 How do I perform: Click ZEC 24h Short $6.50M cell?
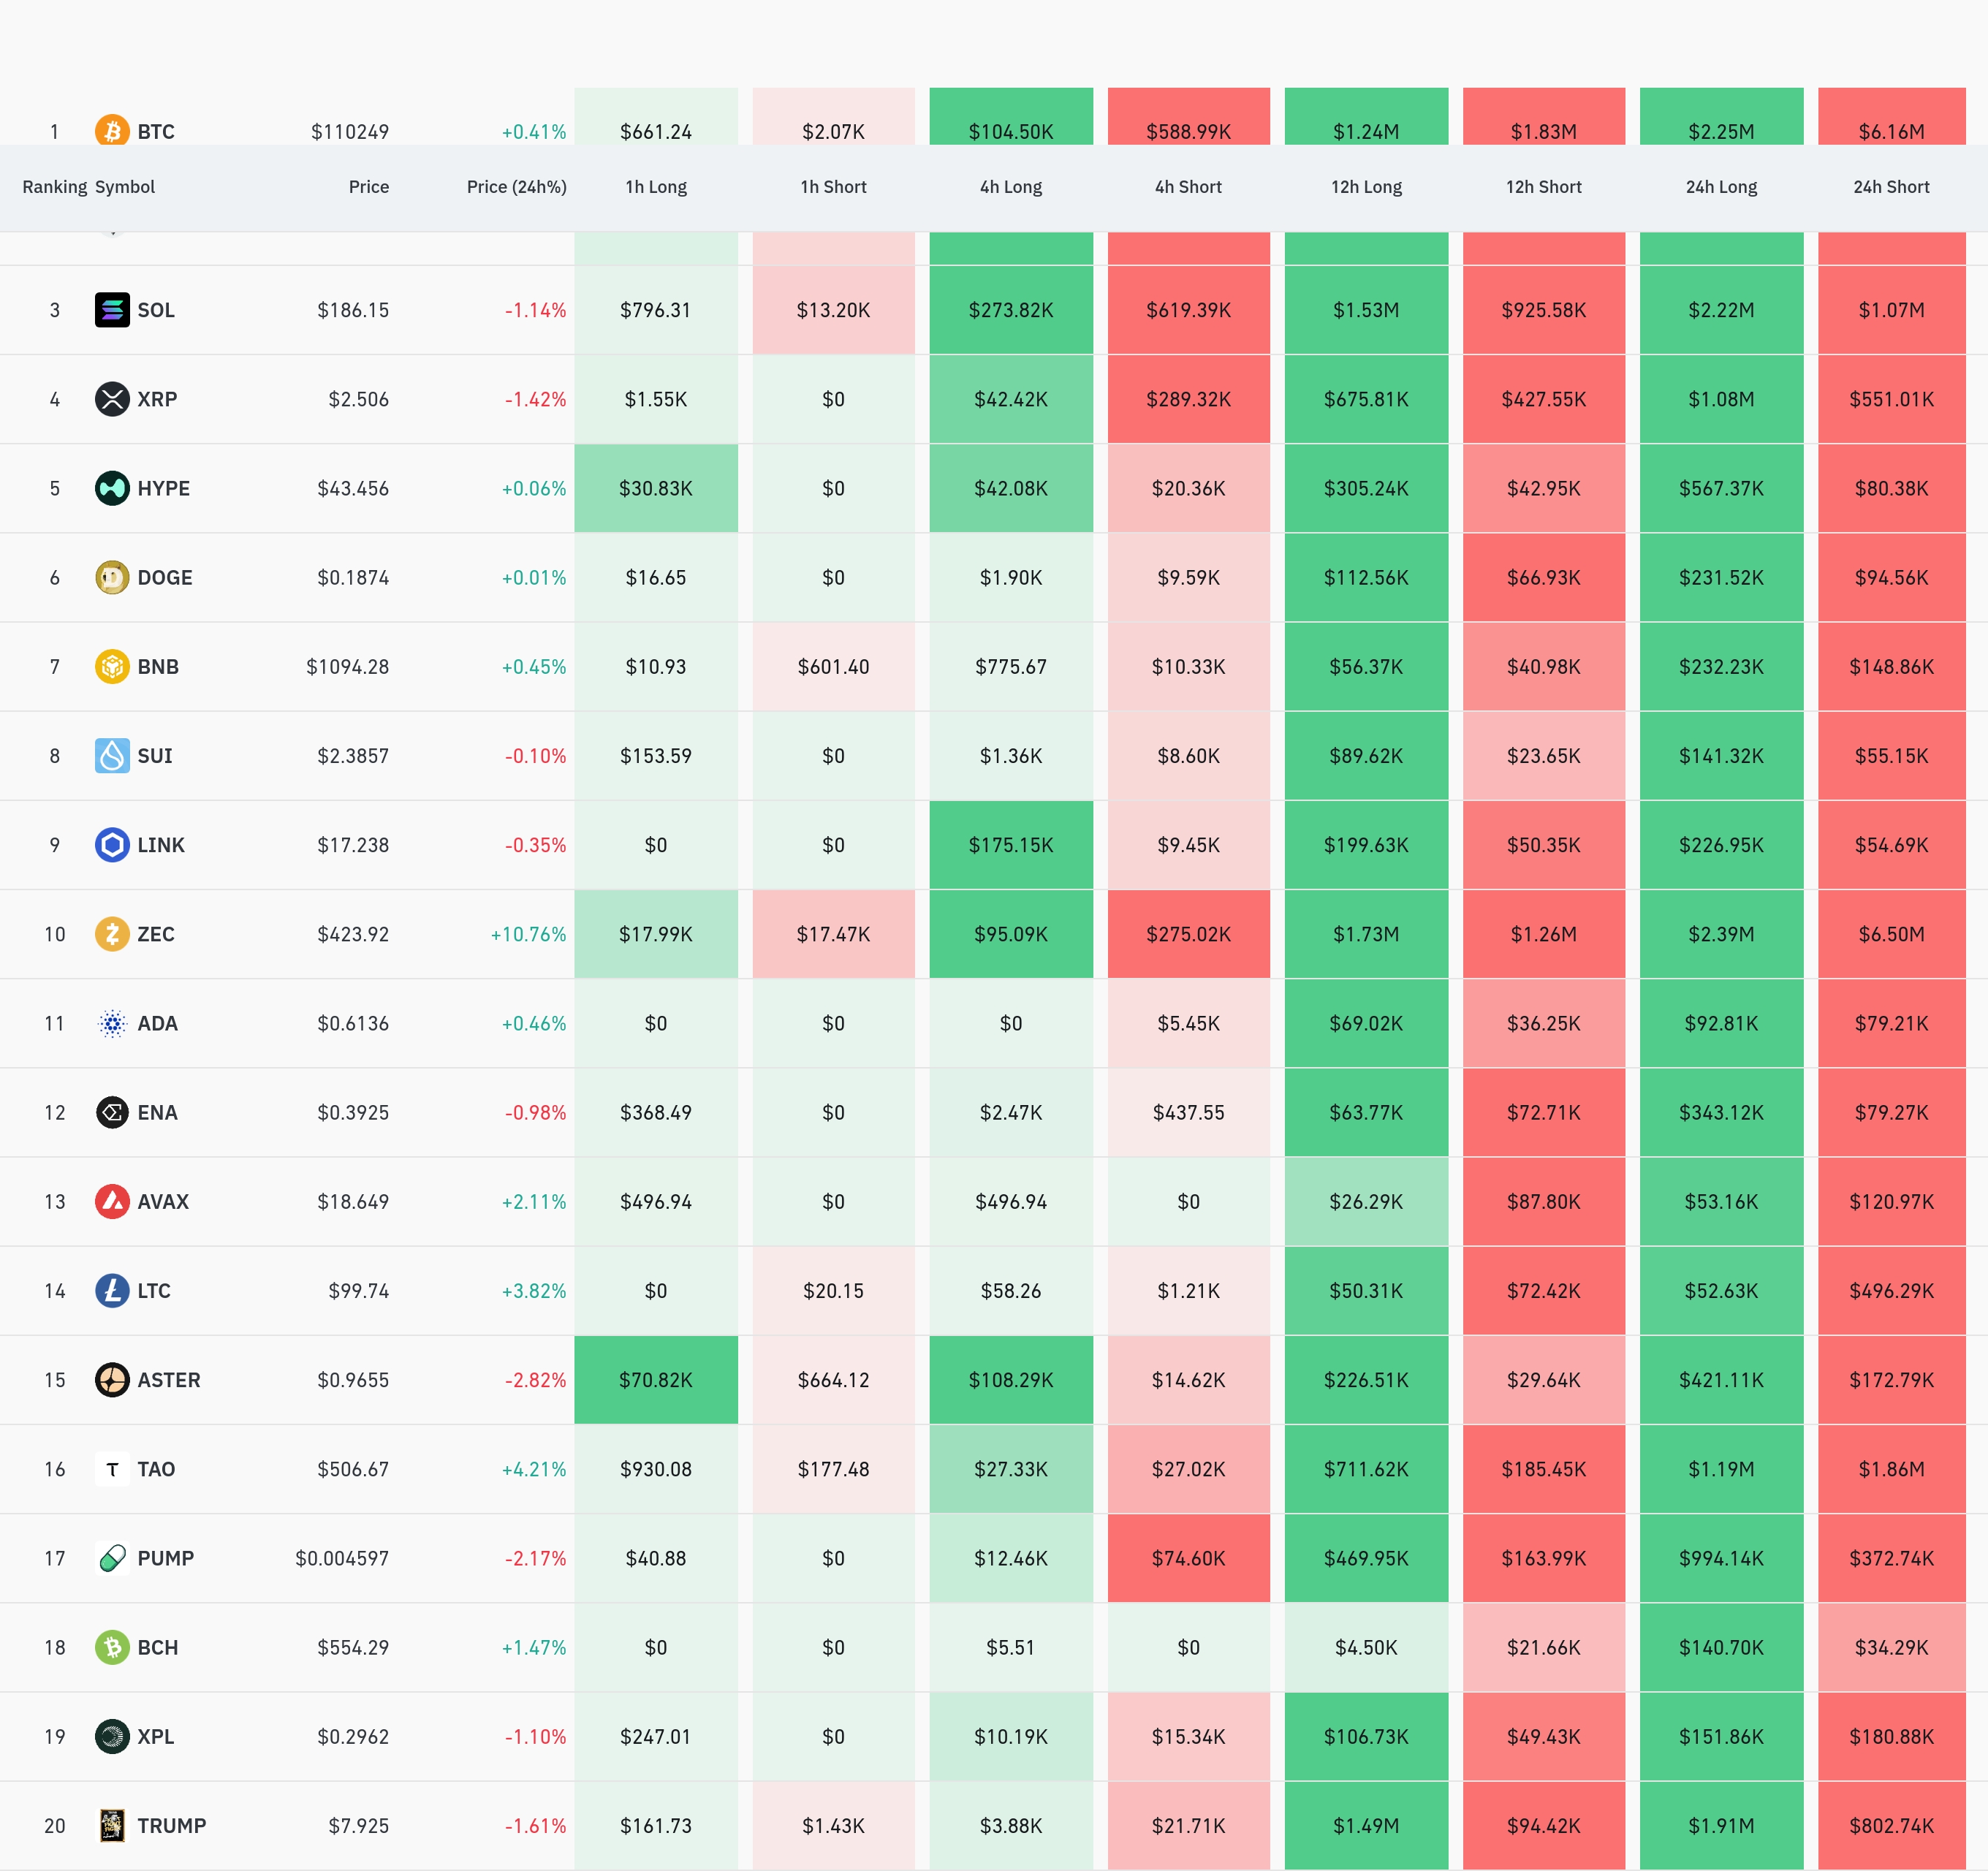point(1891,934)
